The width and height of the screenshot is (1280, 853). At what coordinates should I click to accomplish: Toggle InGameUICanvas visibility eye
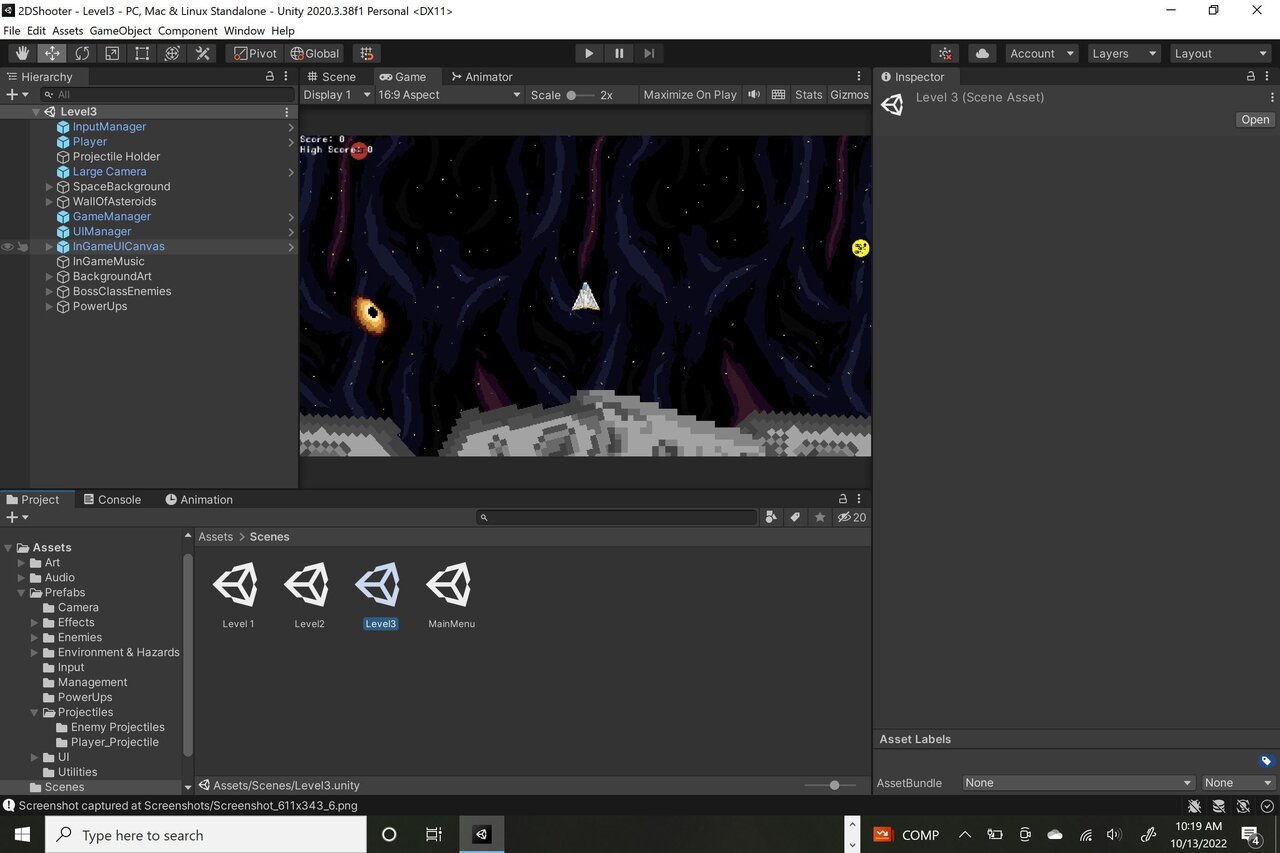tap(8, 246)
